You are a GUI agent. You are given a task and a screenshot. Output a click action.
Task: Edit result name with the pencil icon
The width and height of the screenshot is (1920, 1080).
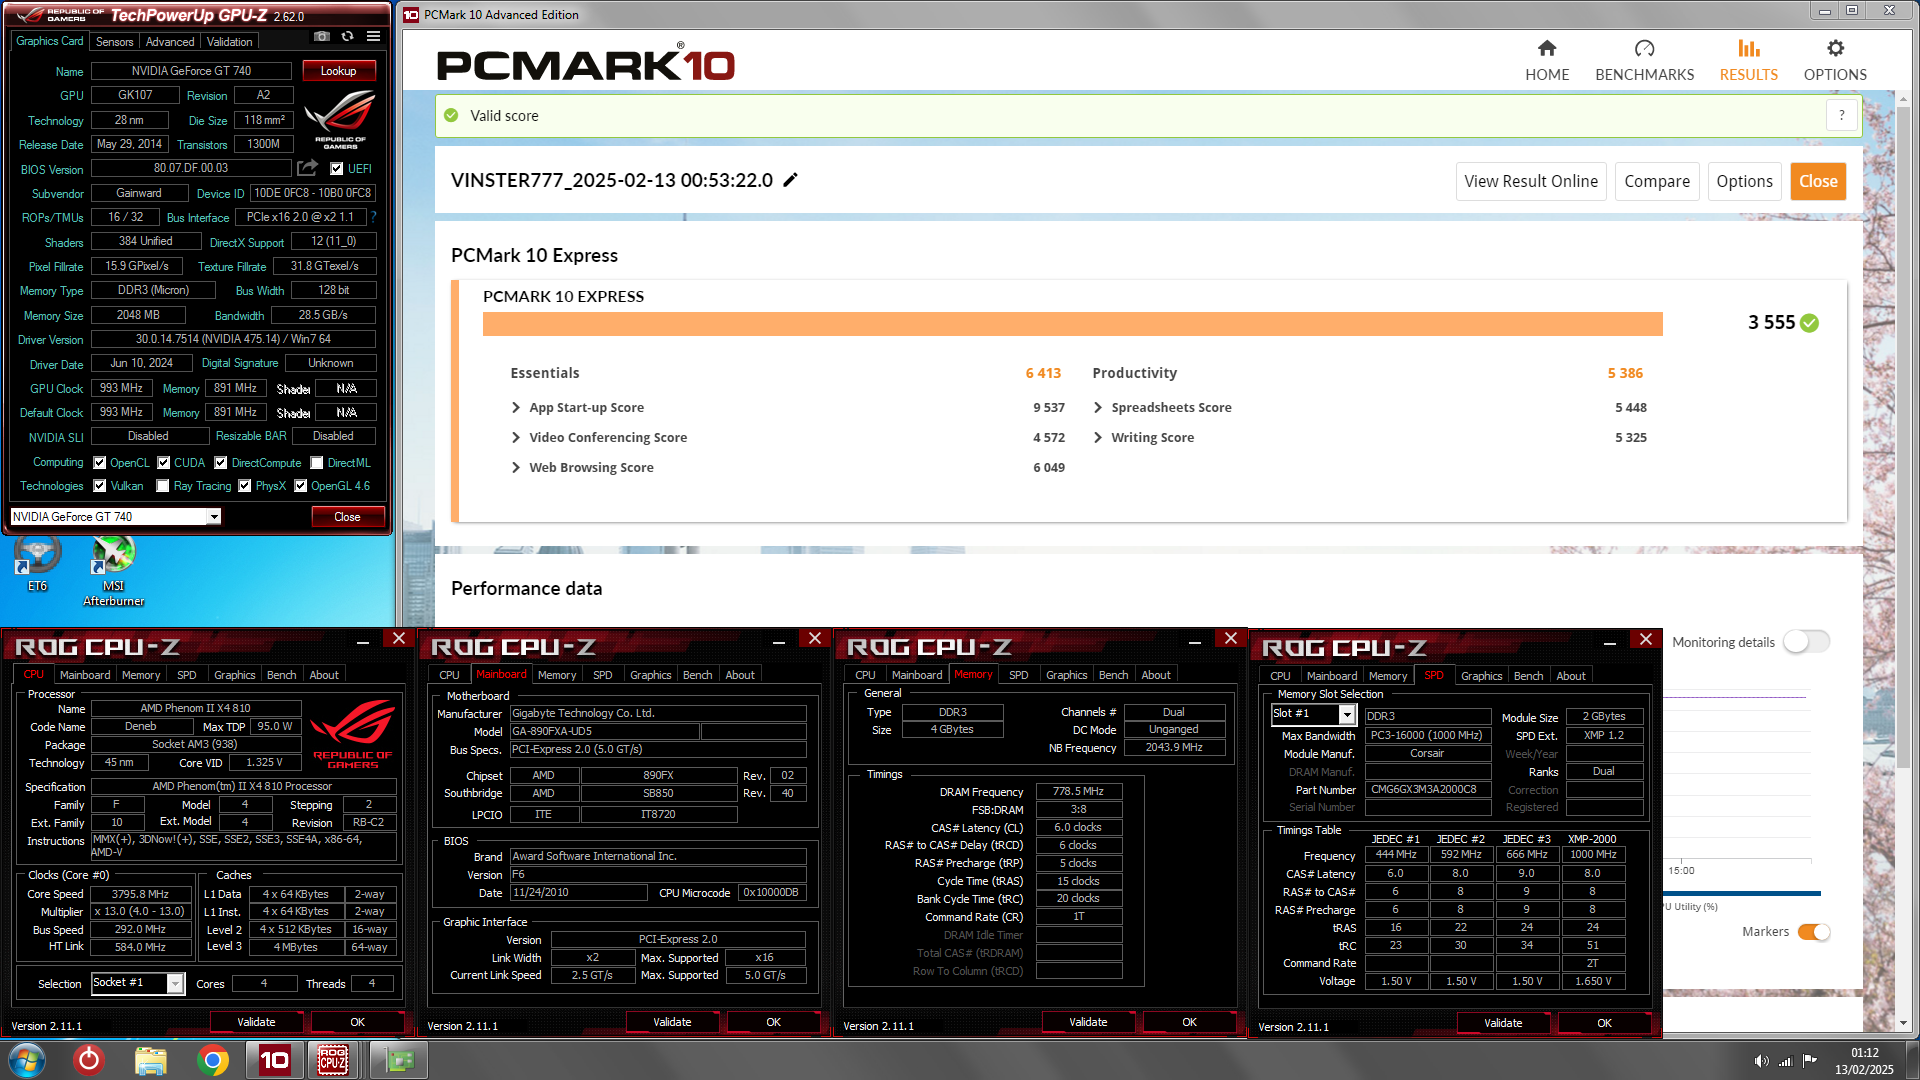tap(790, 180)
